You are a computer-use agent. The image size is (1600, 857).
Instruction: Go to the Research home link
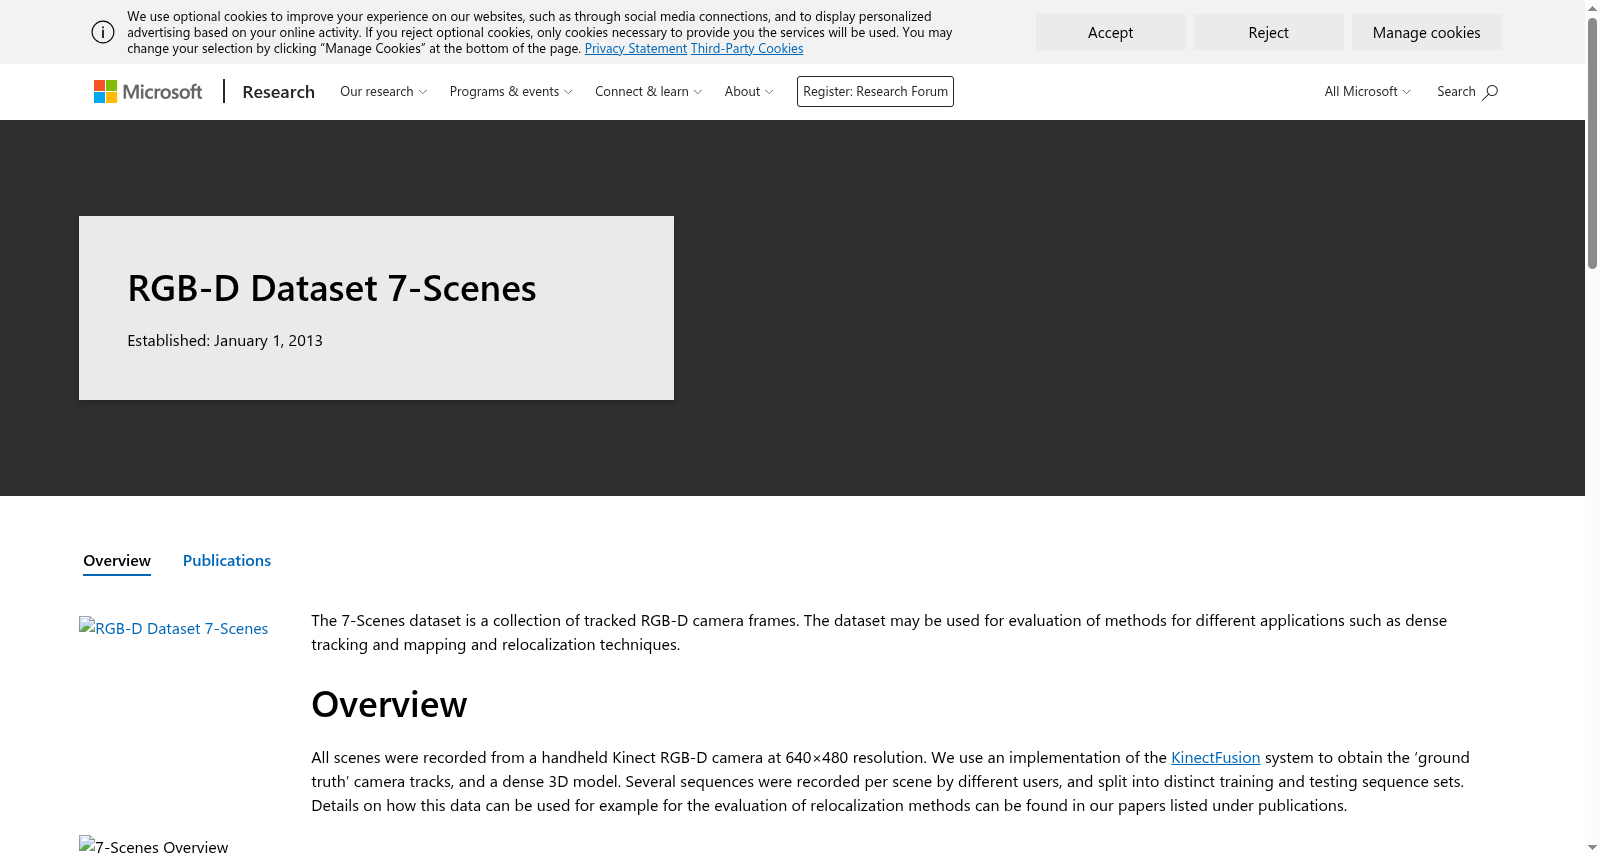tap(278, 92)
